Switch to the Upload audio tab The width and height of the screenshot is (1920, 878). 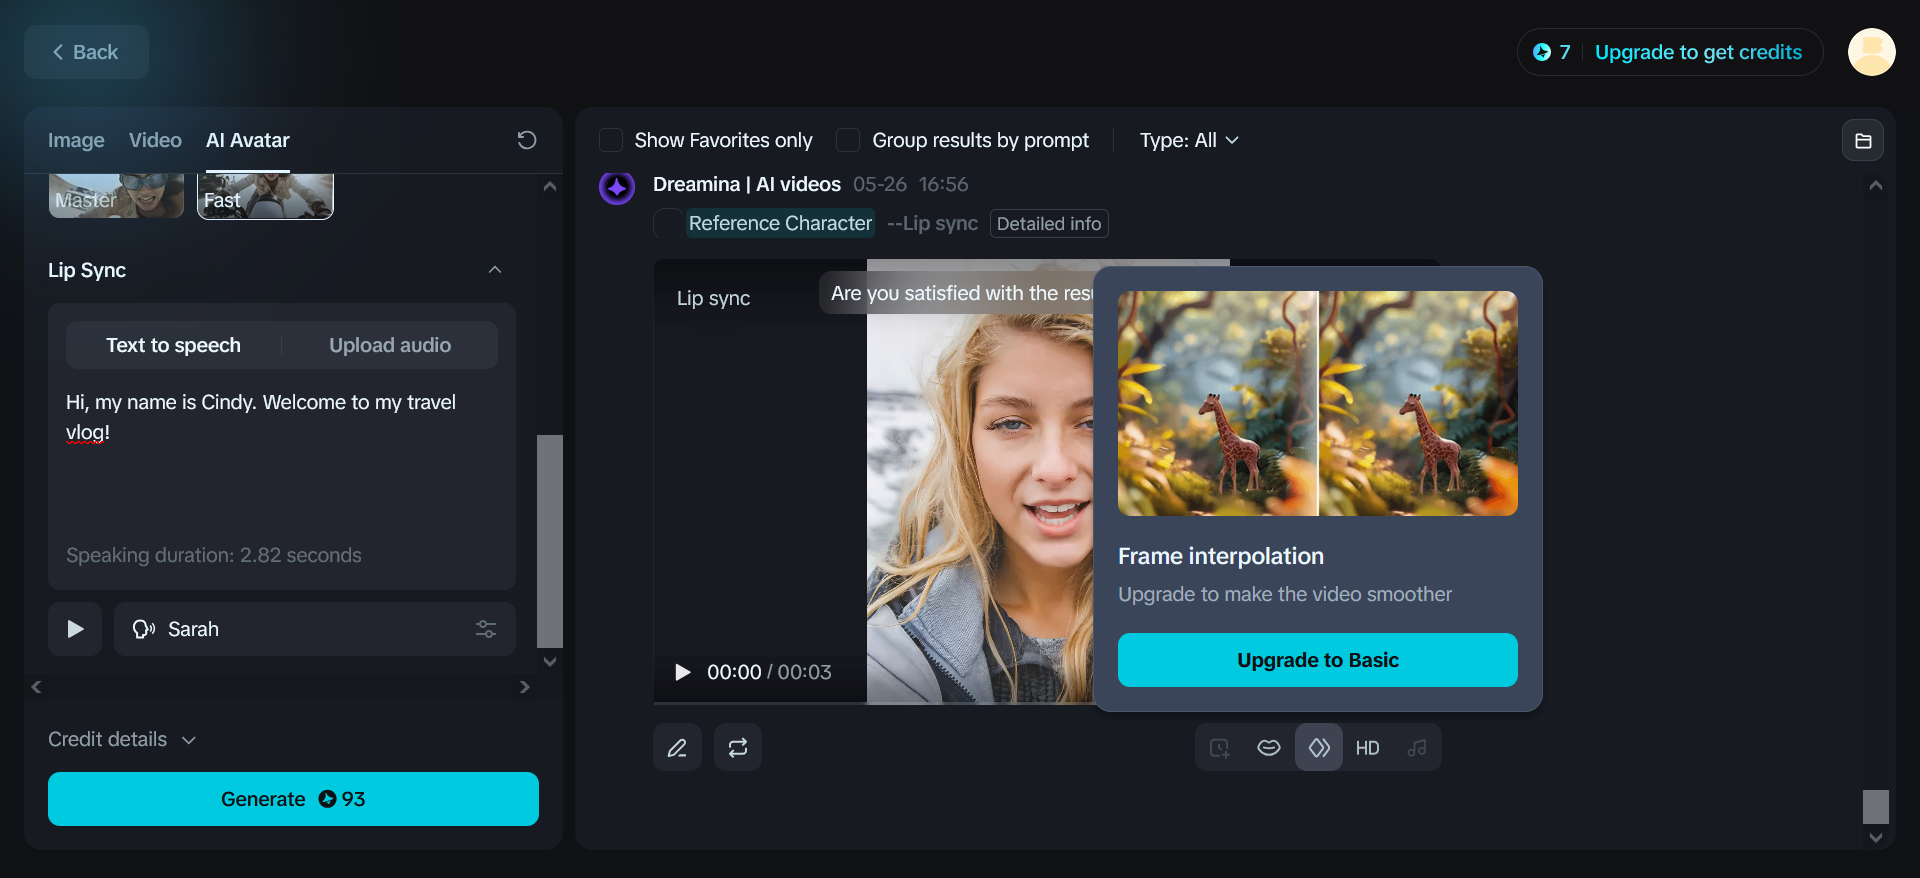[x=390, y=345]
